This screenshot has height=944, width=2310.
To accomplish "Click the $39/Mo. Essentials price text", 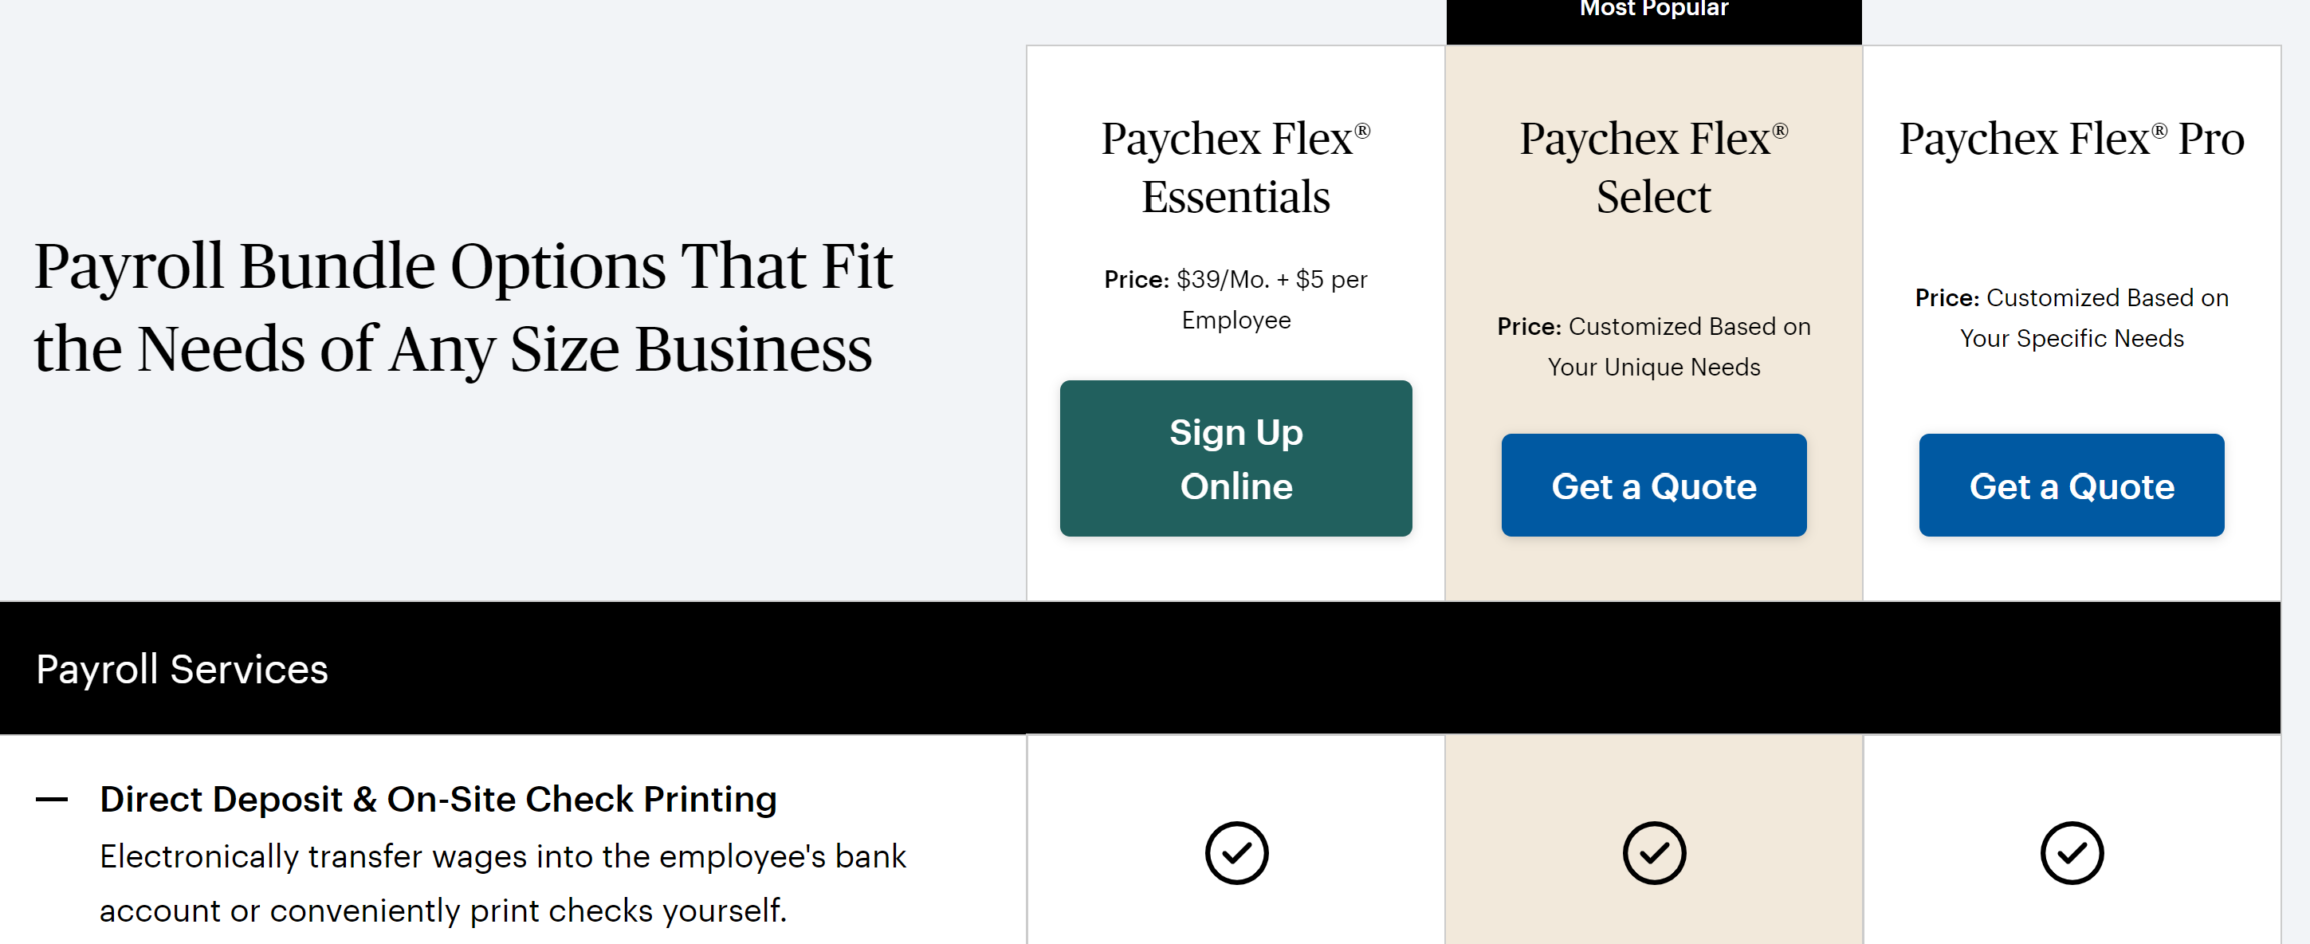I will (1236, 299).
